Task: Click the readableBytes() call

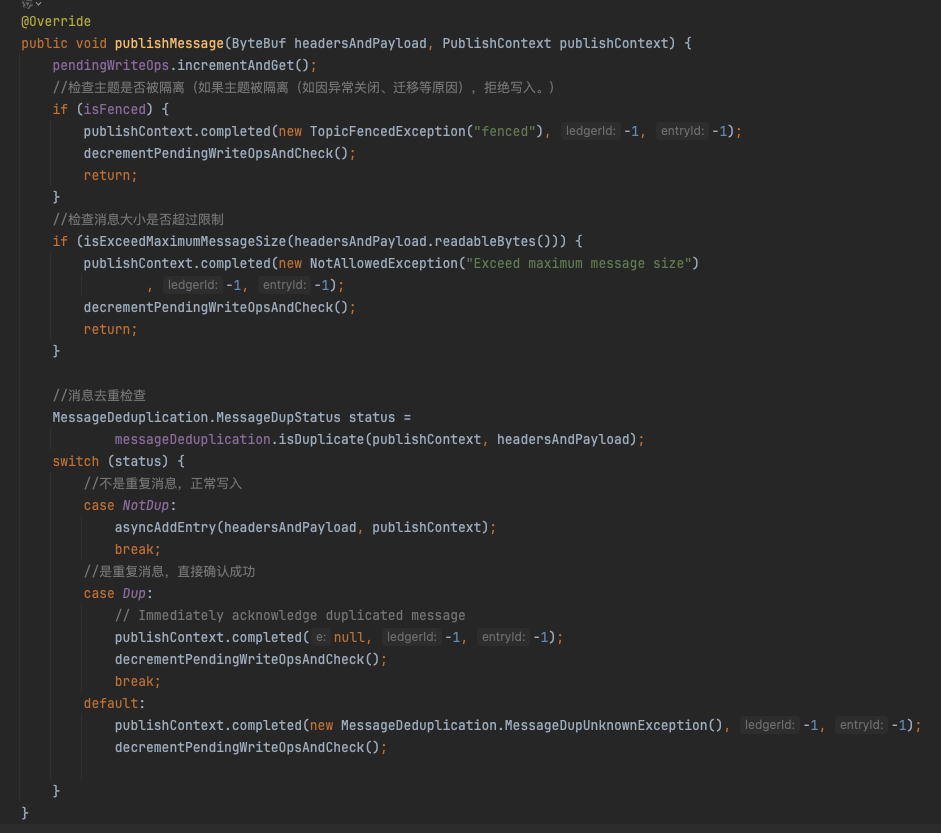Action: (x=493, y=241)
